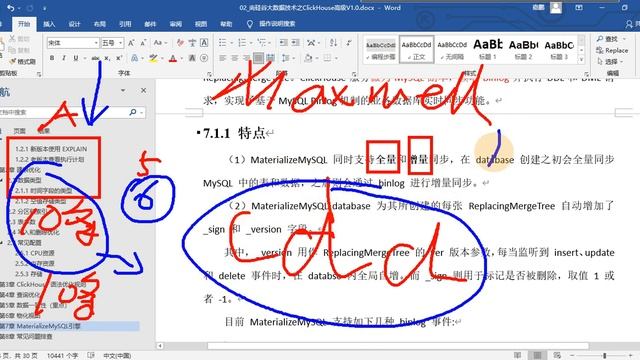Image resolution: width=640 pixels, height=360 pixels.
Task: Apply underline to text
Action: (76, 58)
